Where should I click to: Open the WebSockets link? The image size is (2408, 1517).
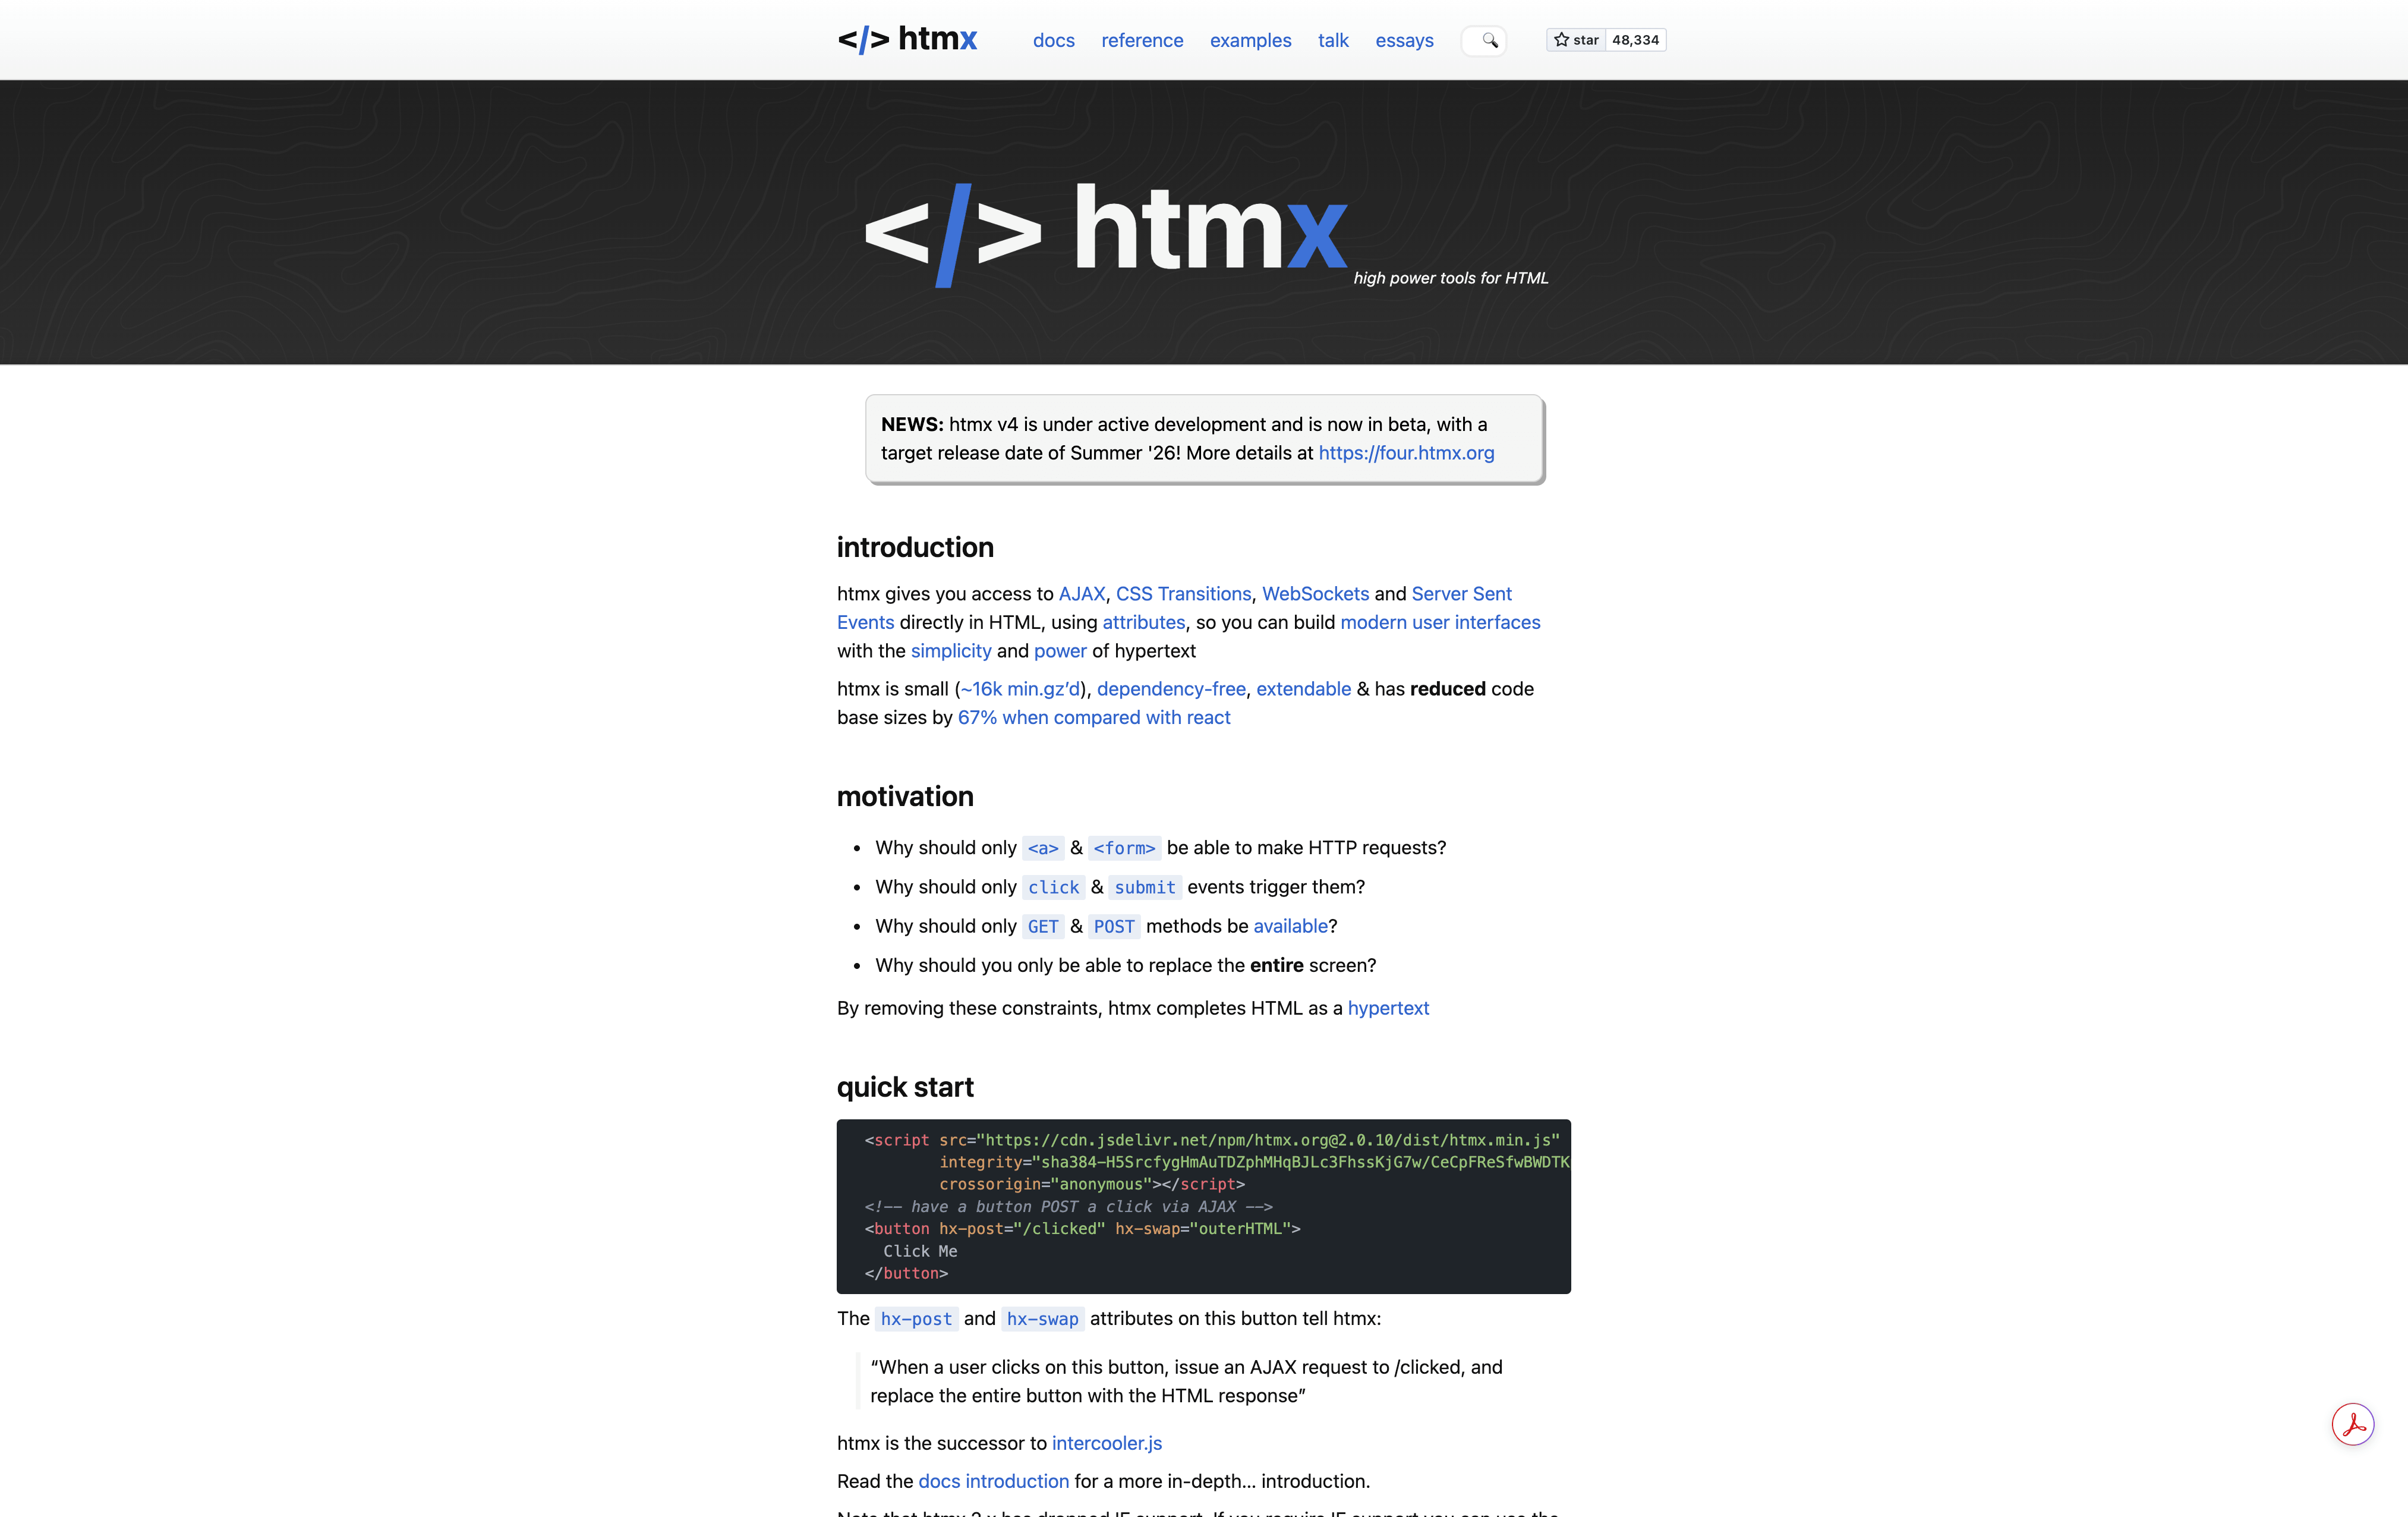(1315, 594)
